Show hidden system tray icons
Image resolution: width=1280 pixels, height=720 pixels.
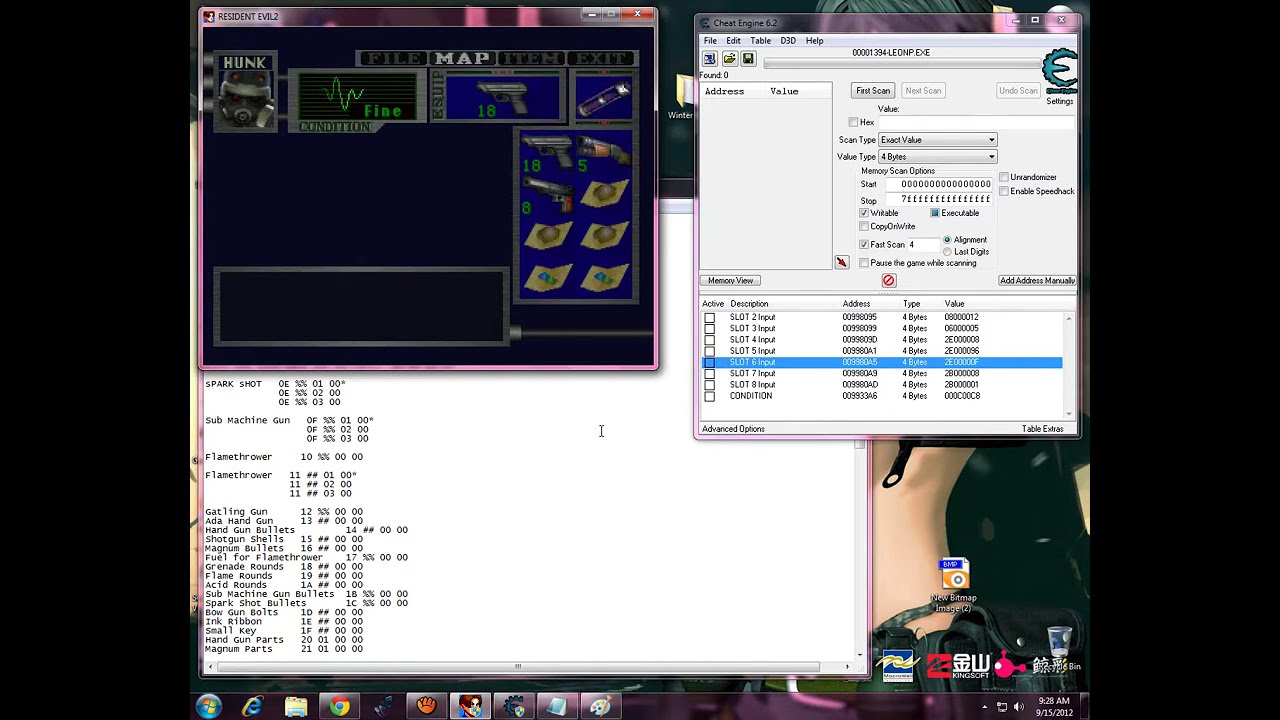[984, 707]
